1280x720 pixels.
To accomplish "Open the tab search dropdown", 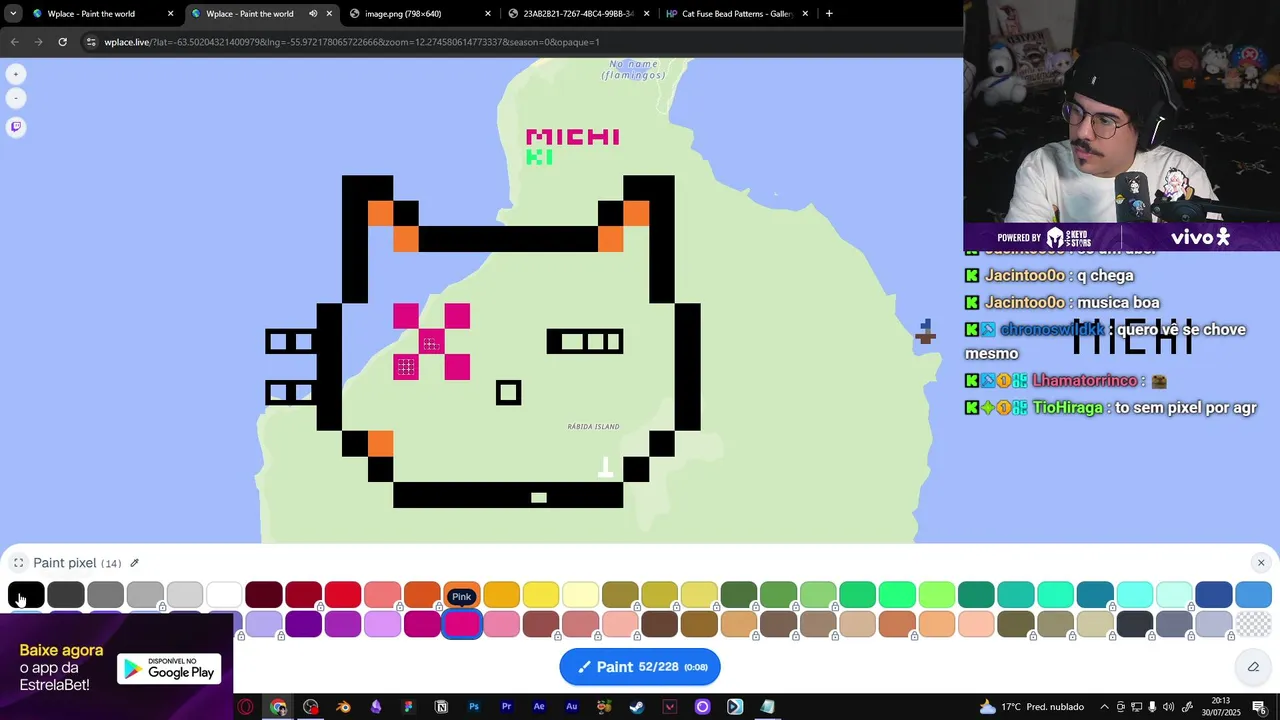I will 13,14.
